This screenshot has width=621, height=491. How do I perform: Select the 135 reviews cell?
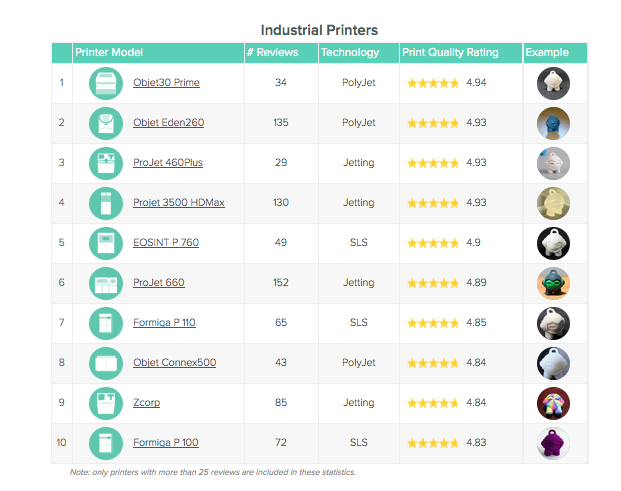281,122
